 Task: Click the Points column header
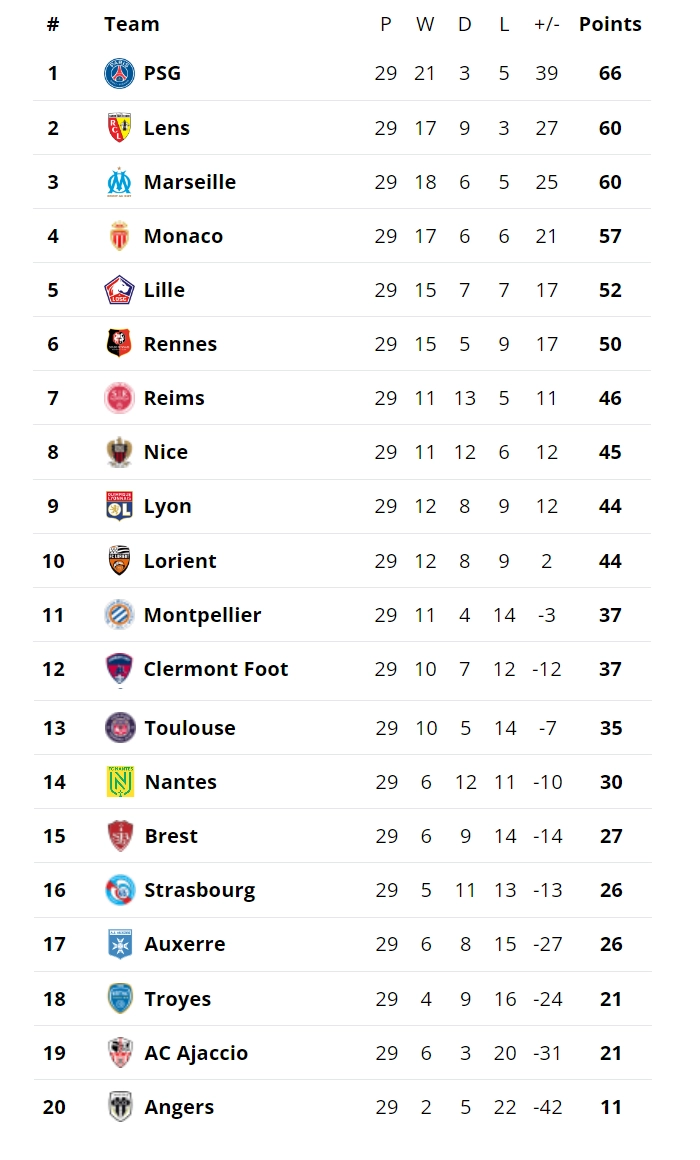coord(610,24)
